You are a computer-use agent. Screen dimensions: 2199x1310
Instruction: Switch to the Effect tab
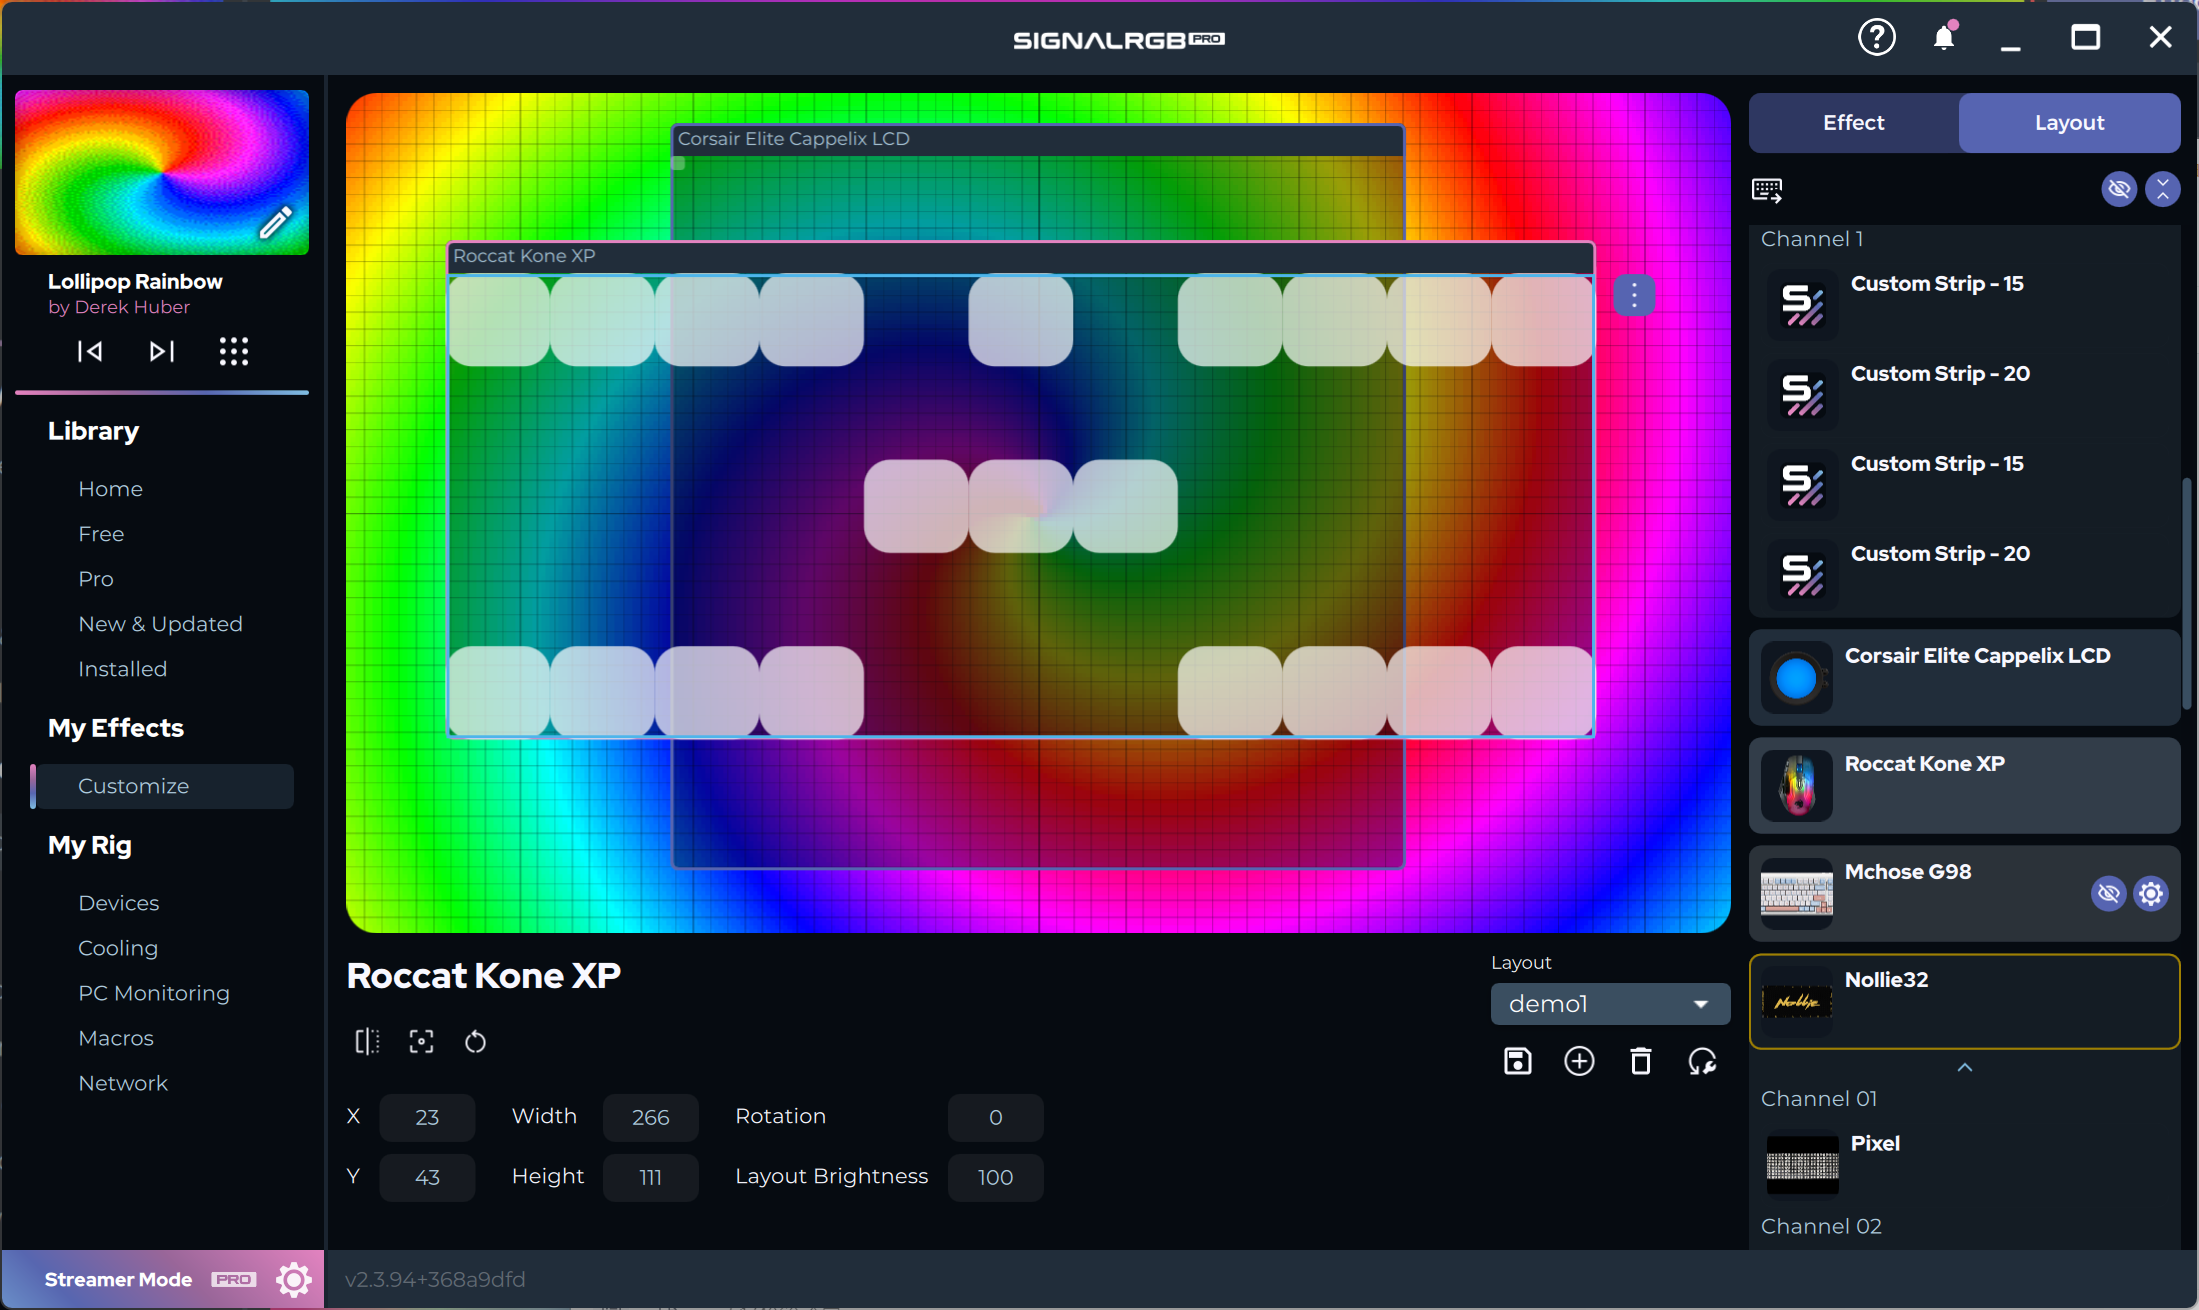(x=1854, y=123)
